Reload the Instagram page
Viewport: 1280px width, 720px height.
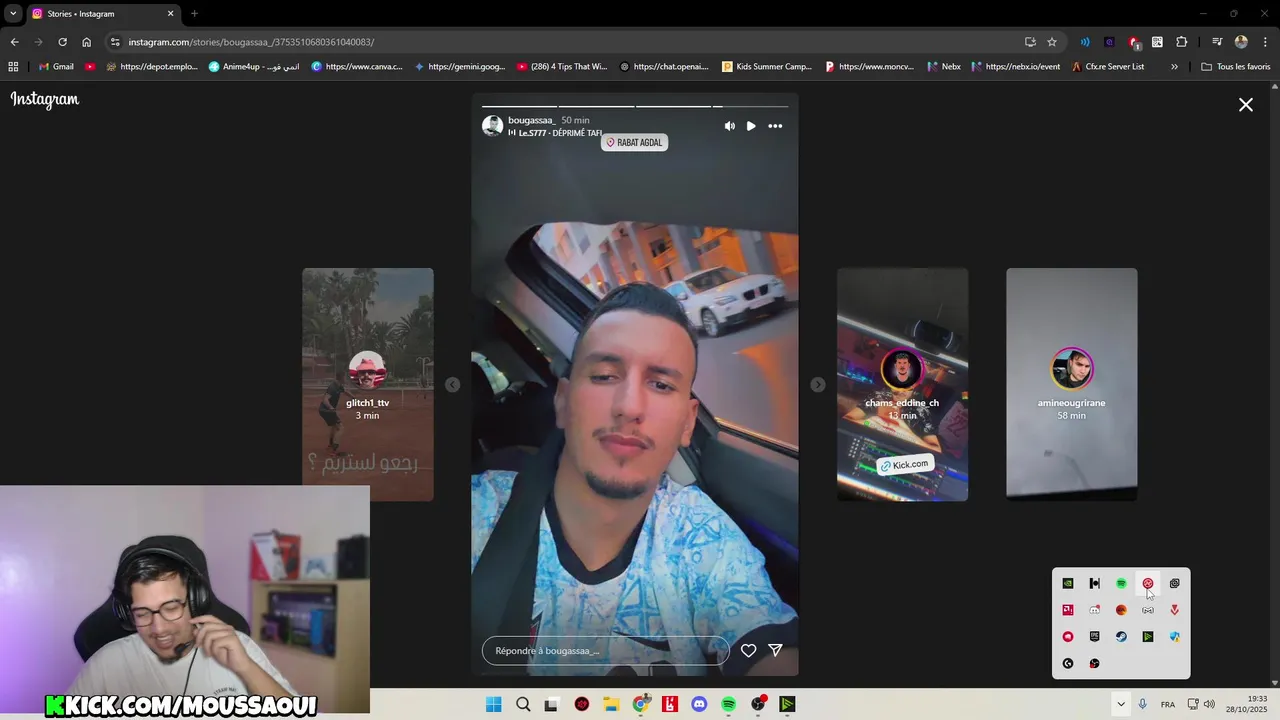pyautogui.click(x=62, y=42)
